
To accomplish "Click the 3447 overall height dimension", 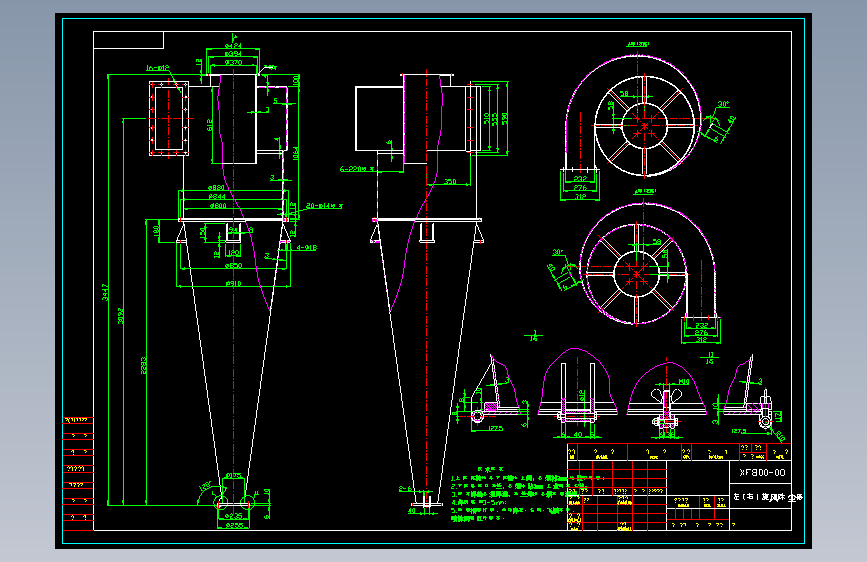I will click(105, 292).
